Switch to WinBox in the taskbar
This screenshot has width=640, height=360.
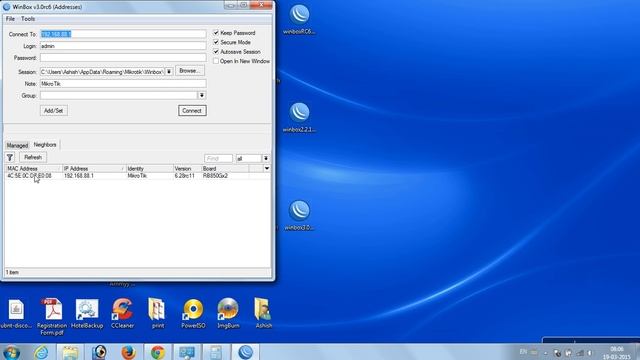point(245,352)
